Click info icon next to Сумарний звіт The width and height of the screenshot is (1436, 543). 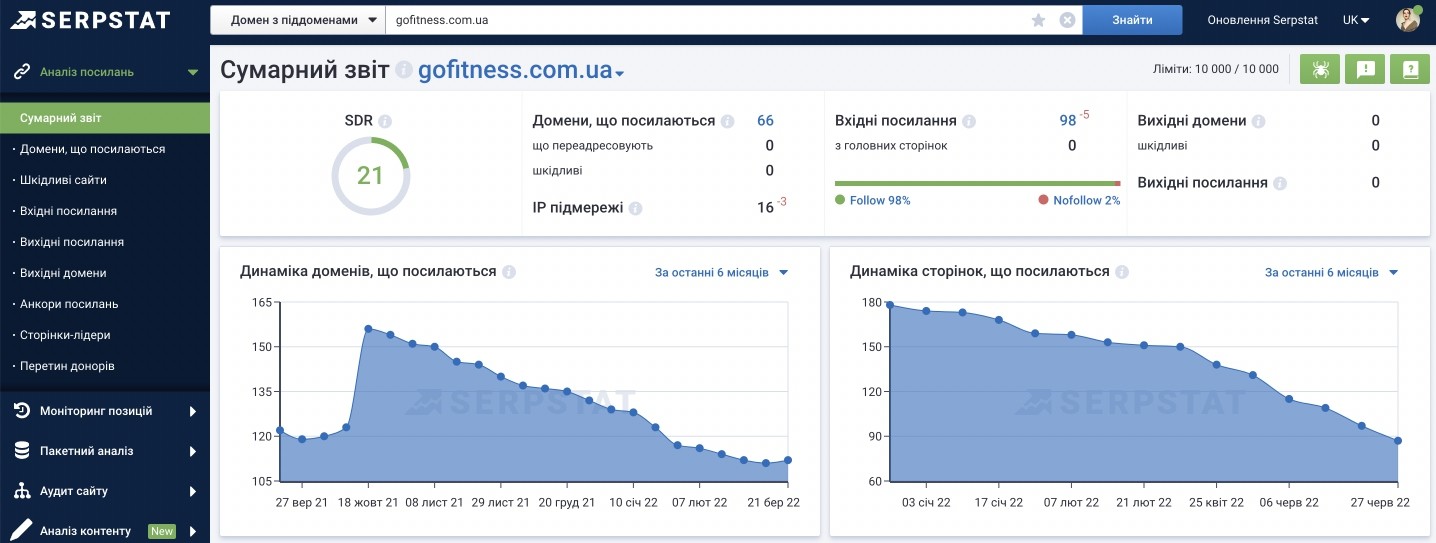403,71
